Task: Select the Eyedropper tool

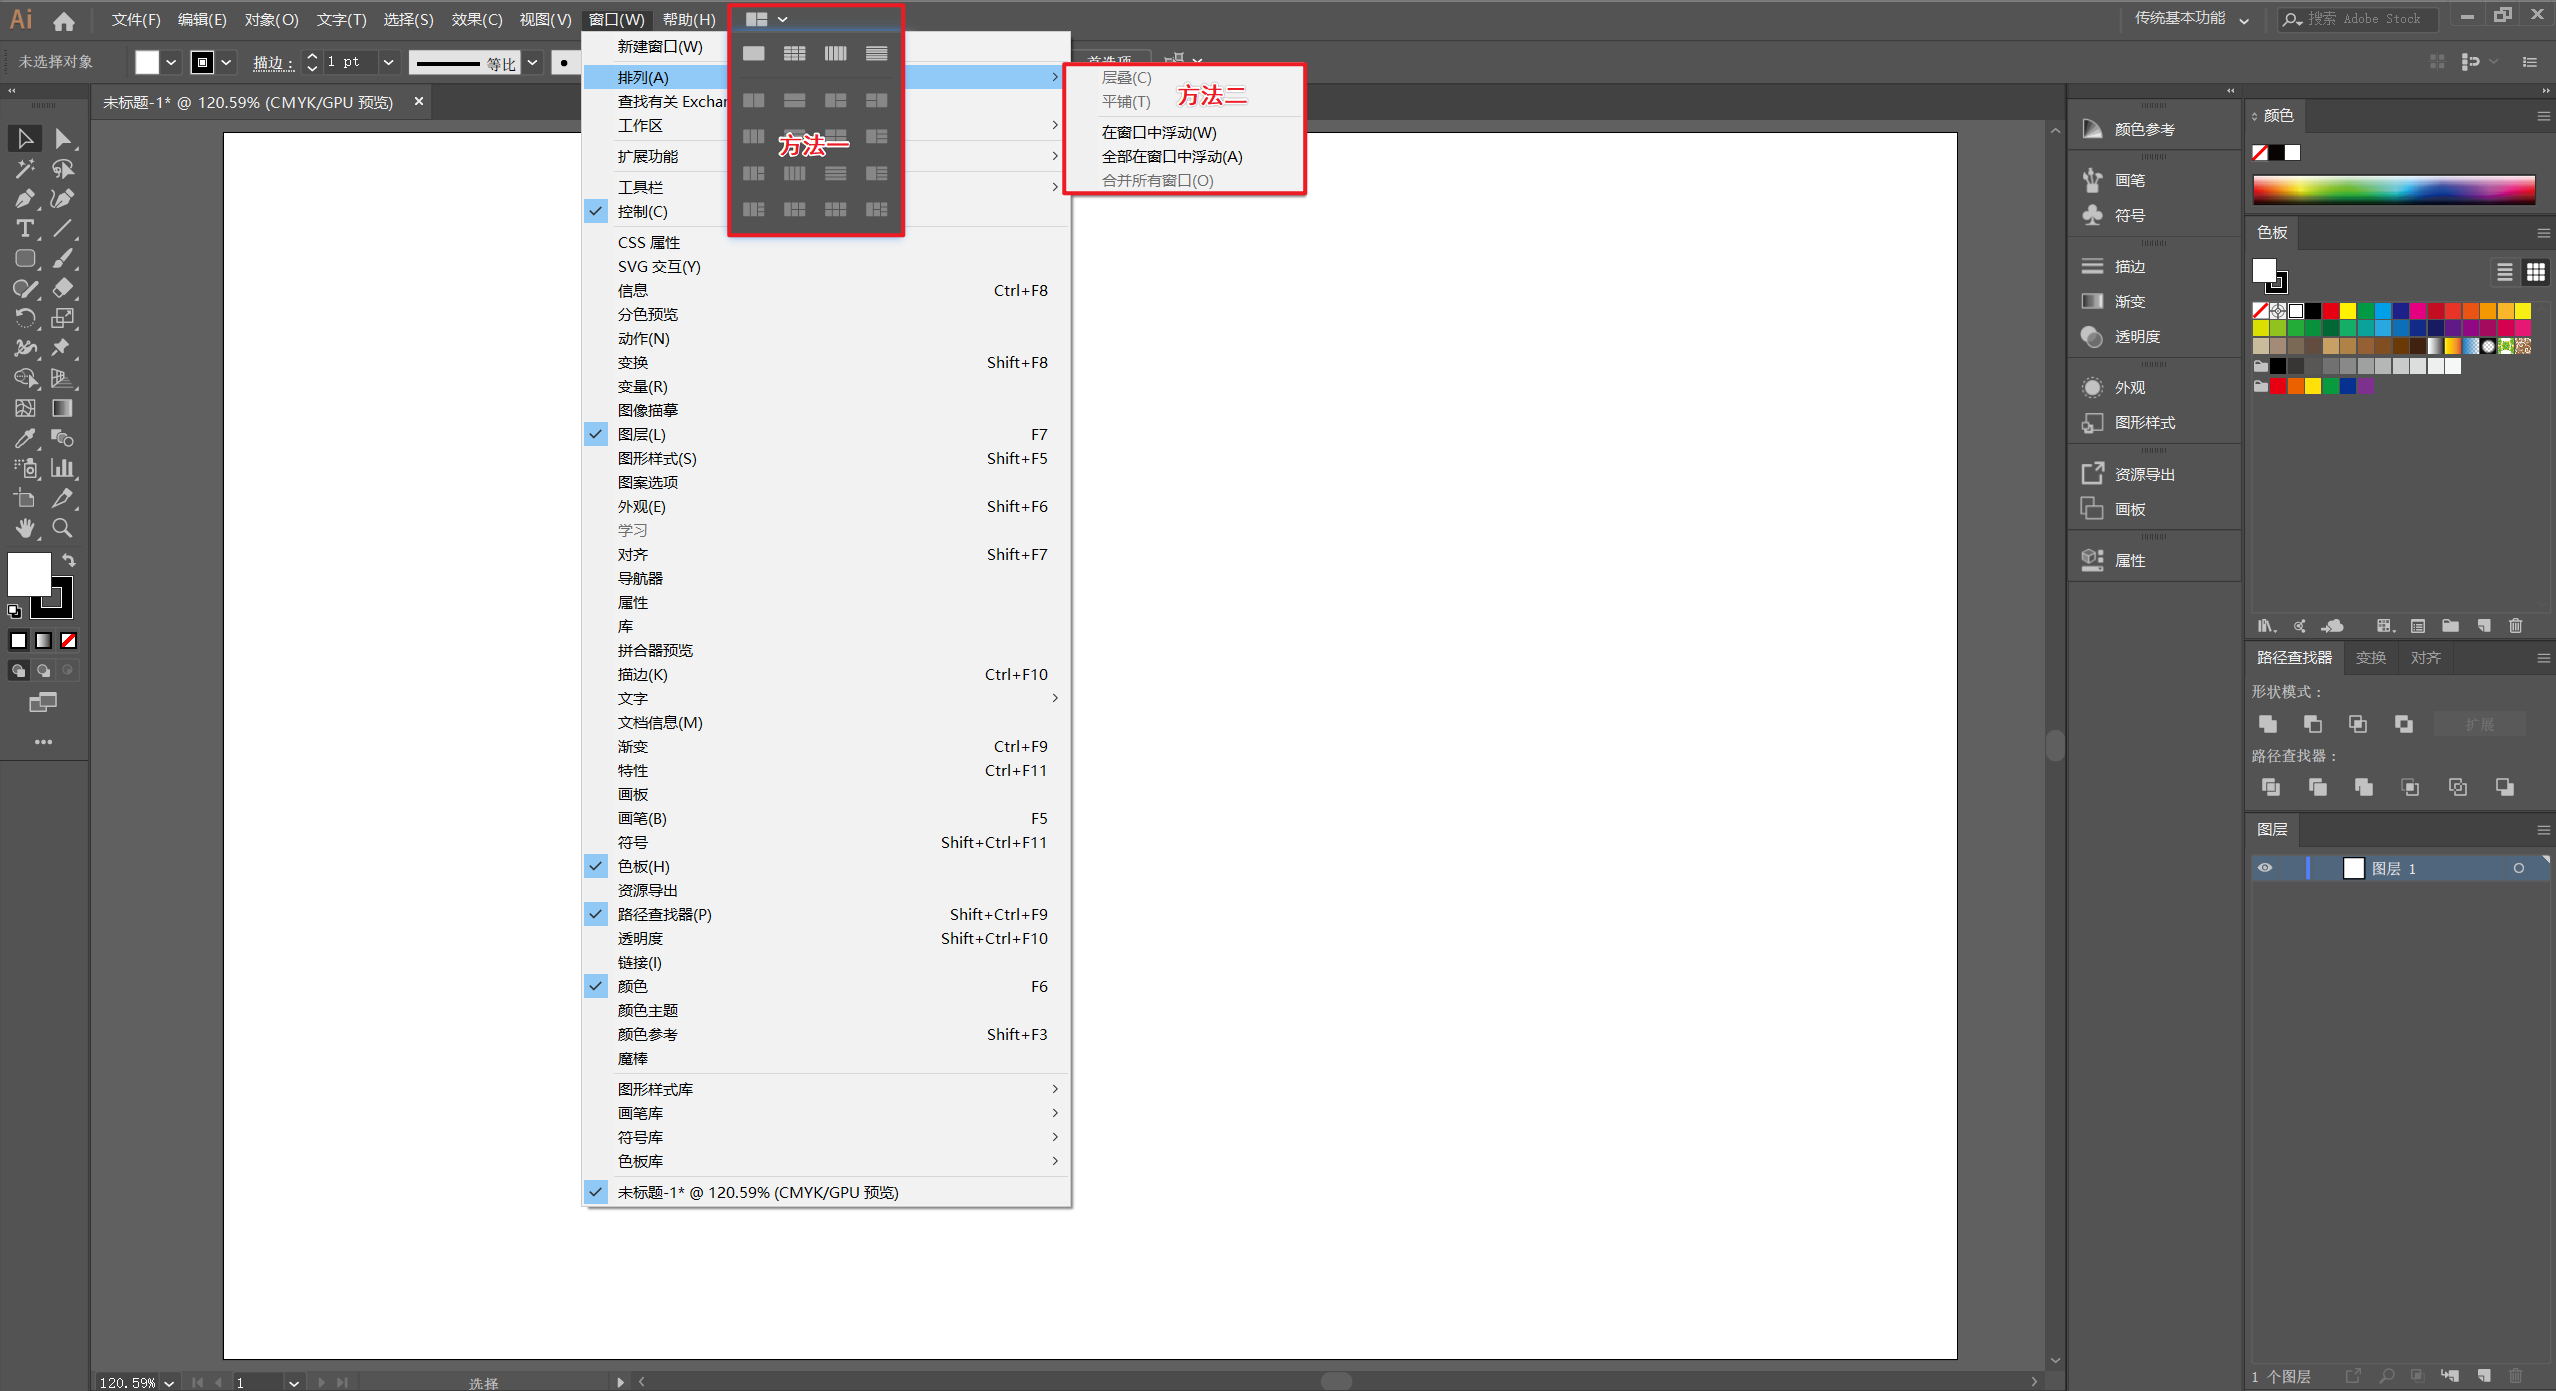Action: [x=24, y=438]
